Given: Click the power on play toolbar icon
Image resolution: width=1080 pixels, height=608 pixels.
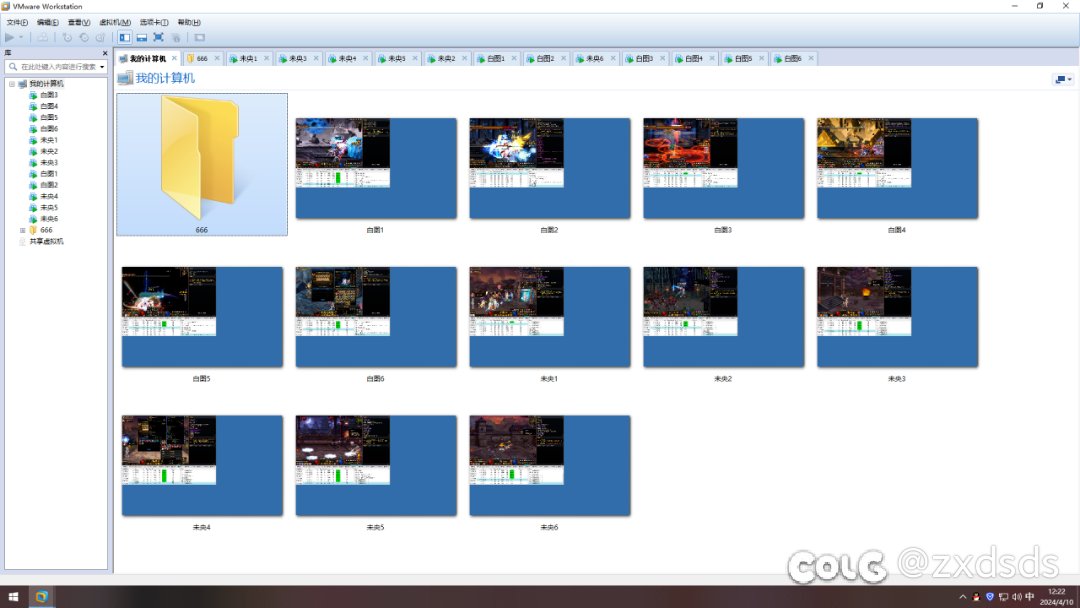Looking at the screenshot, I should tap(10, 37).
